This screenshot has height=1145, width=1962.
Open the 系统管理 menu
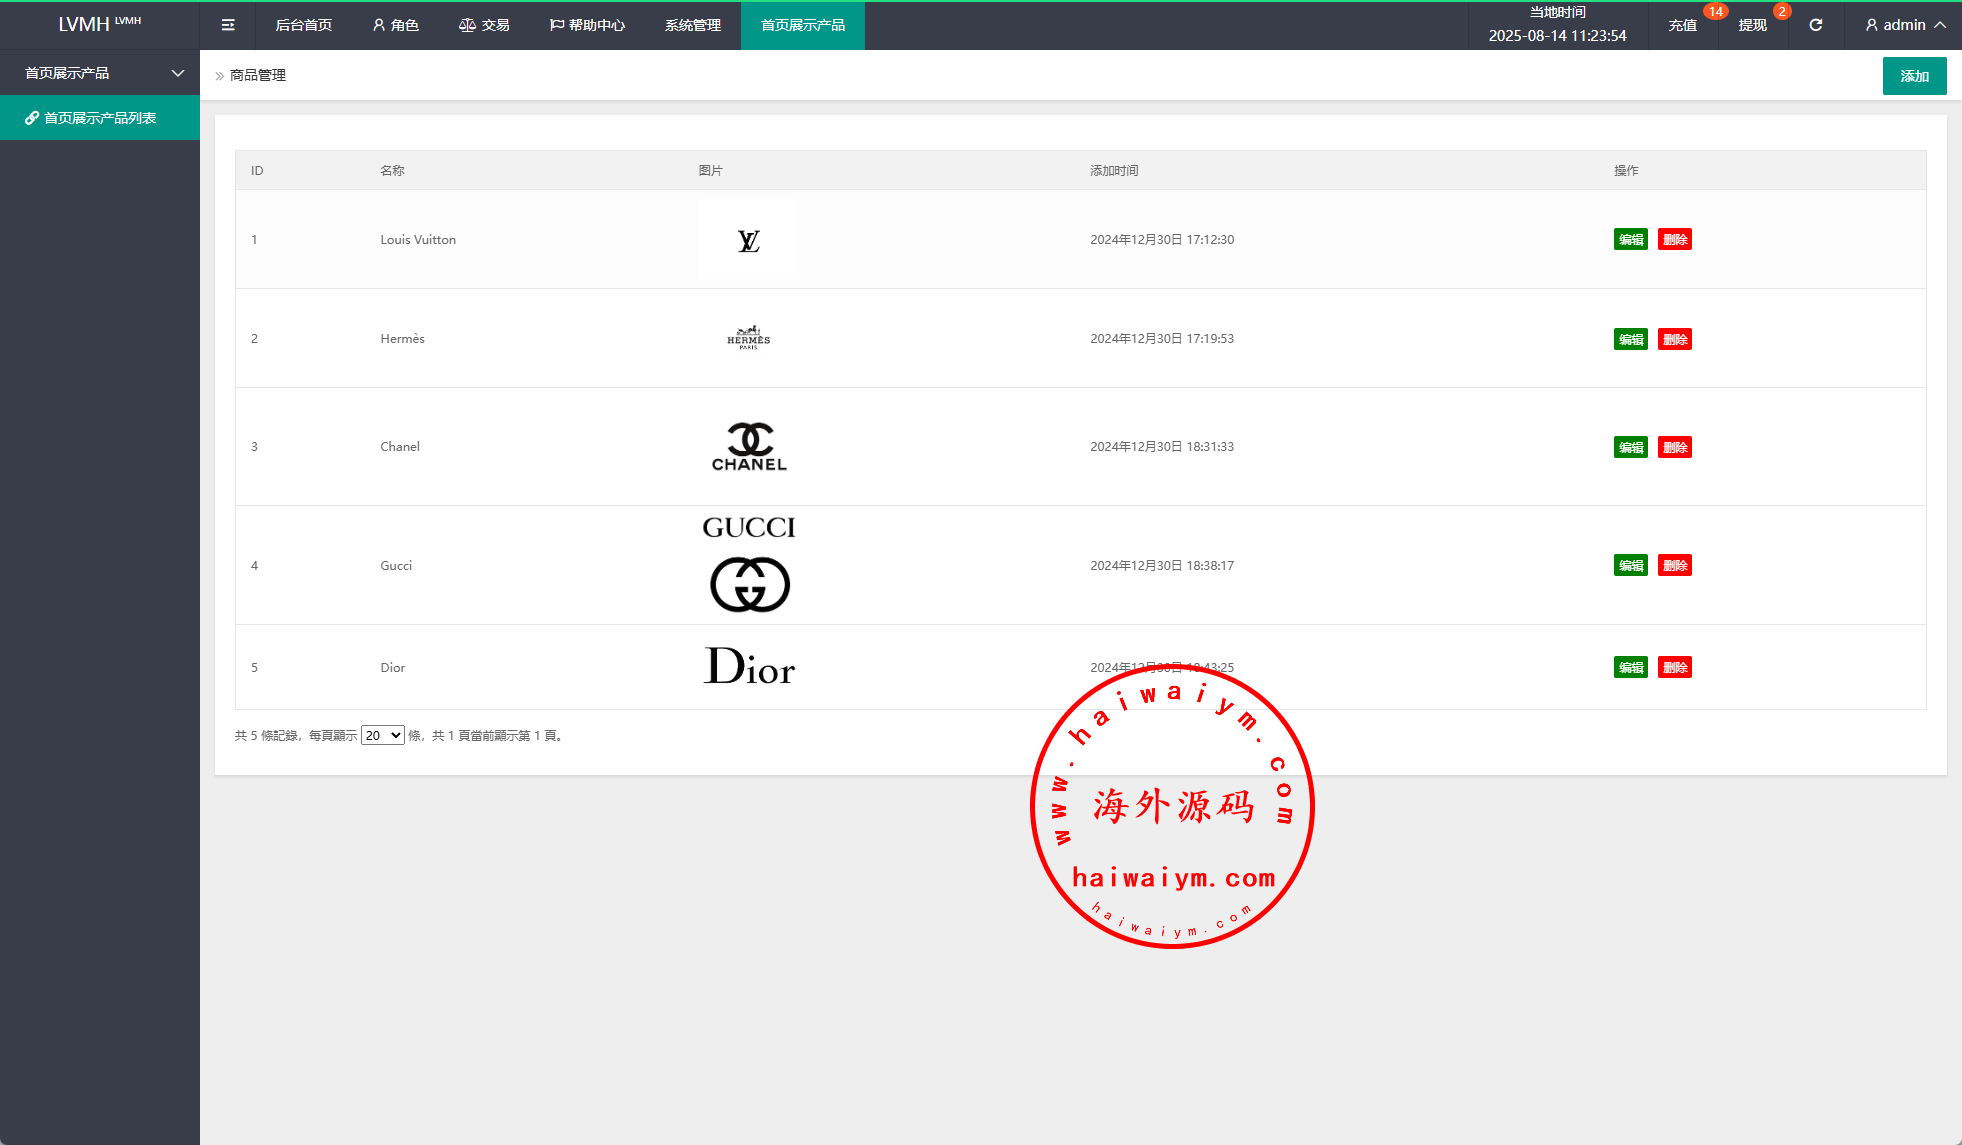click(x=692, y=25)
